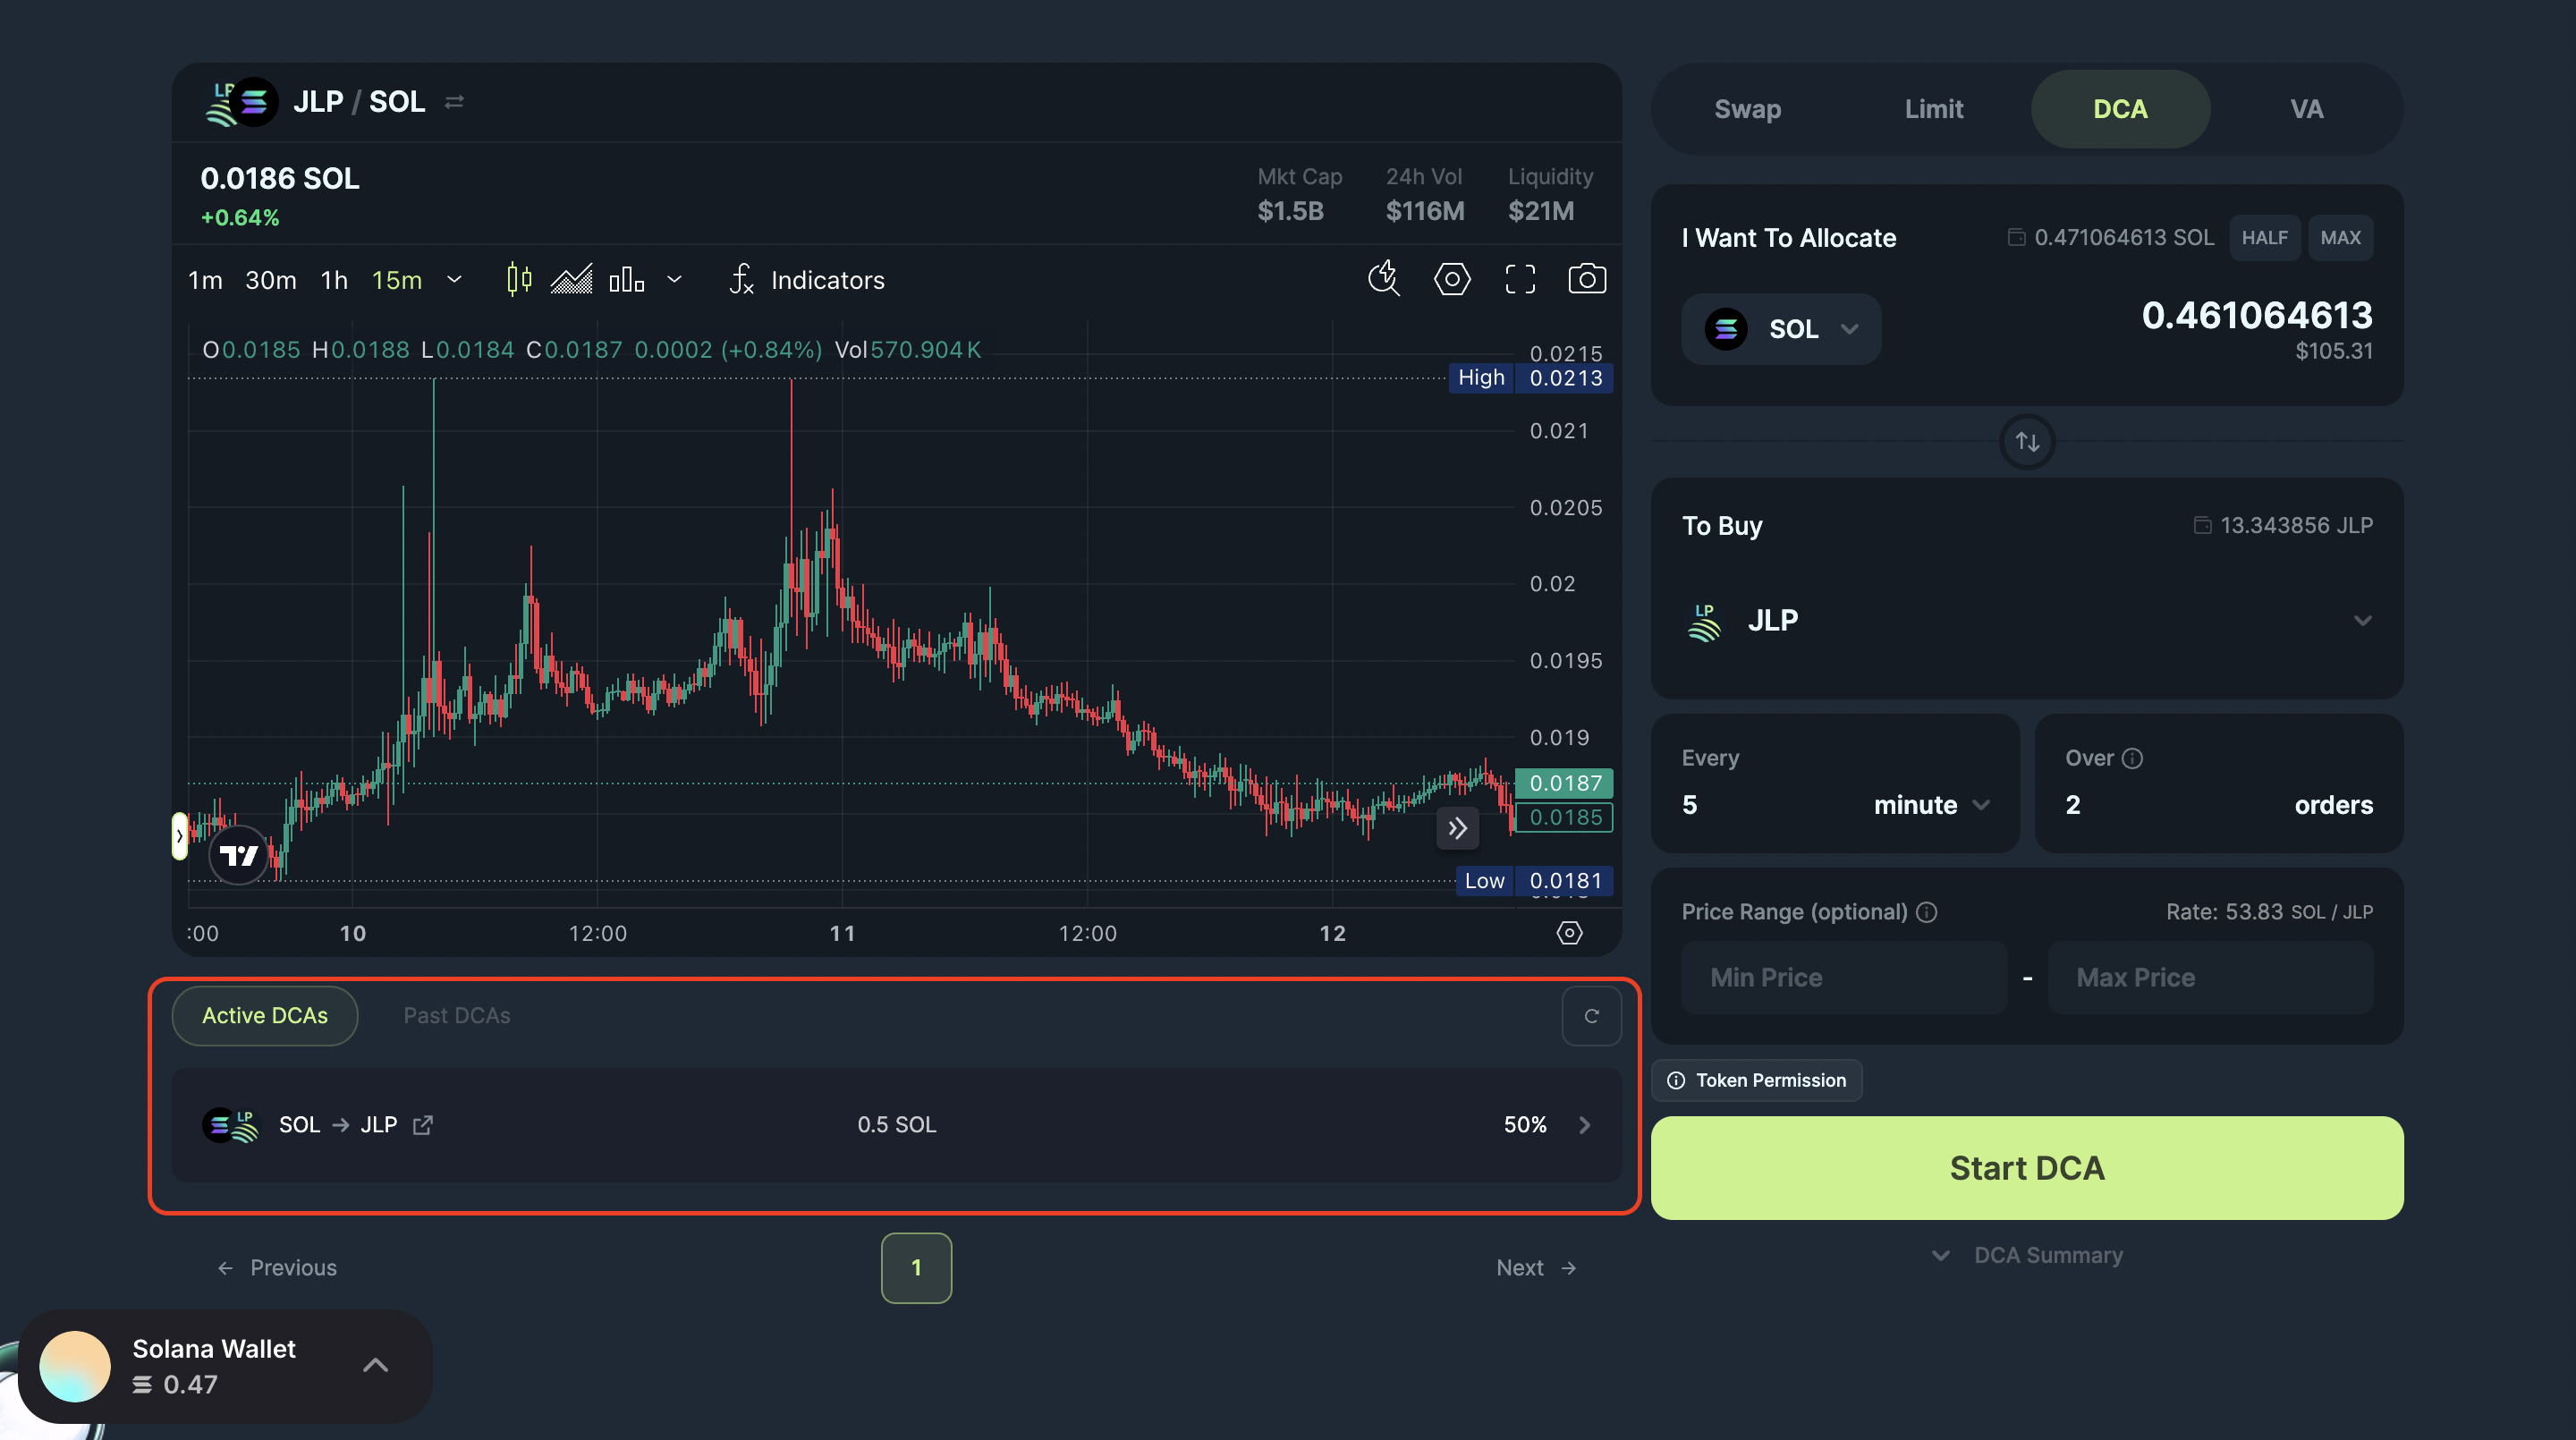Open SOL to JLP order external link icon
This screenshot has width=2576, height=1440.
coord(423,1125)
